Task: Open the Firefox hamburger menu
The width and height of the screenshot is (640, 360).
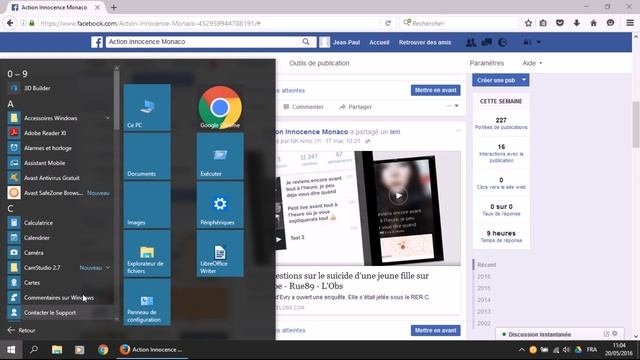Action: coord(630,23)
